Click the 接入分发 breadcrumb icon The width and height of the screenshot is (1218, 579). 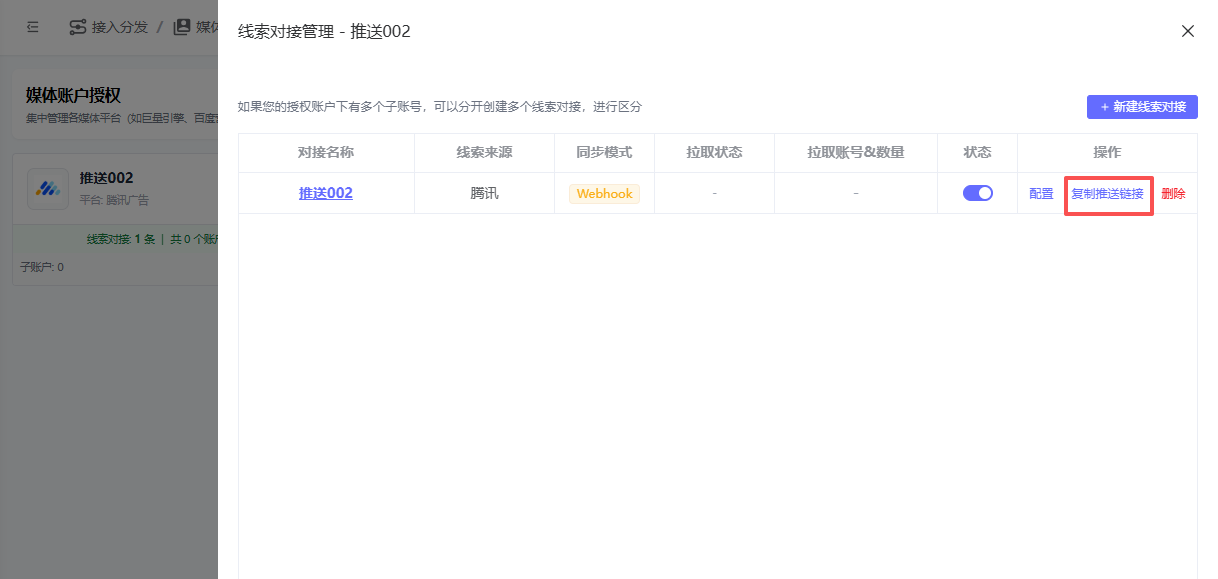[x=77, y=27]
